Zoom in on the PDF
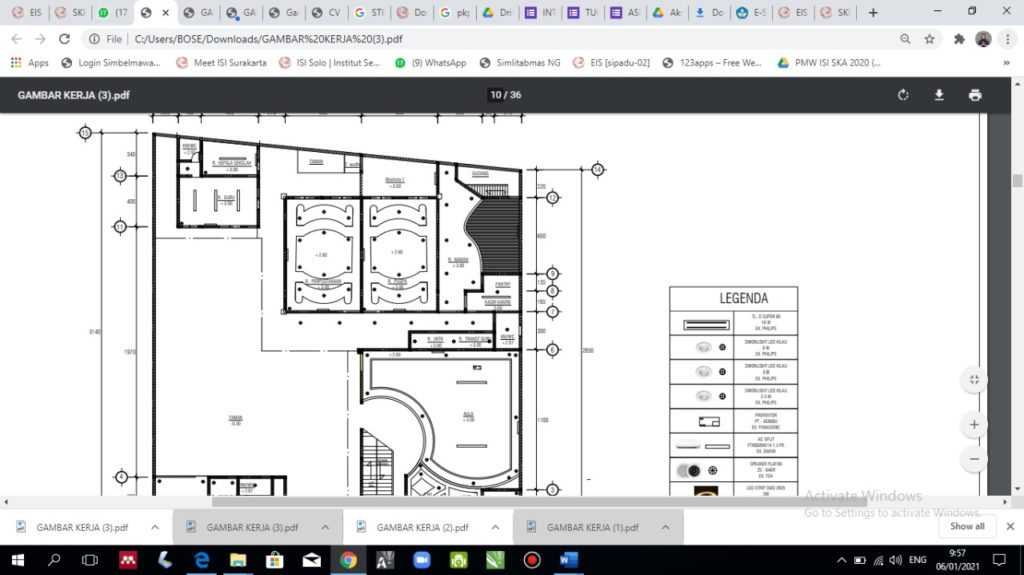This screenshot has height=575, width=1024. 974,424
